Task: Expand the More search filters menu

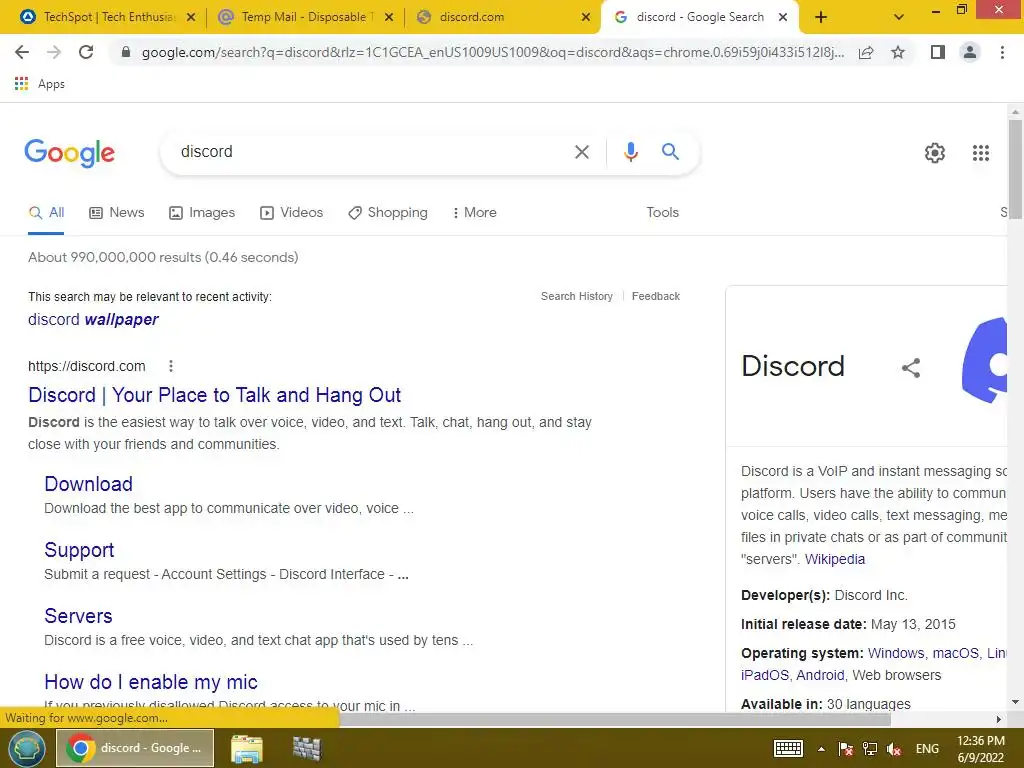Action: pyautogui.click(x=474, y=213)
